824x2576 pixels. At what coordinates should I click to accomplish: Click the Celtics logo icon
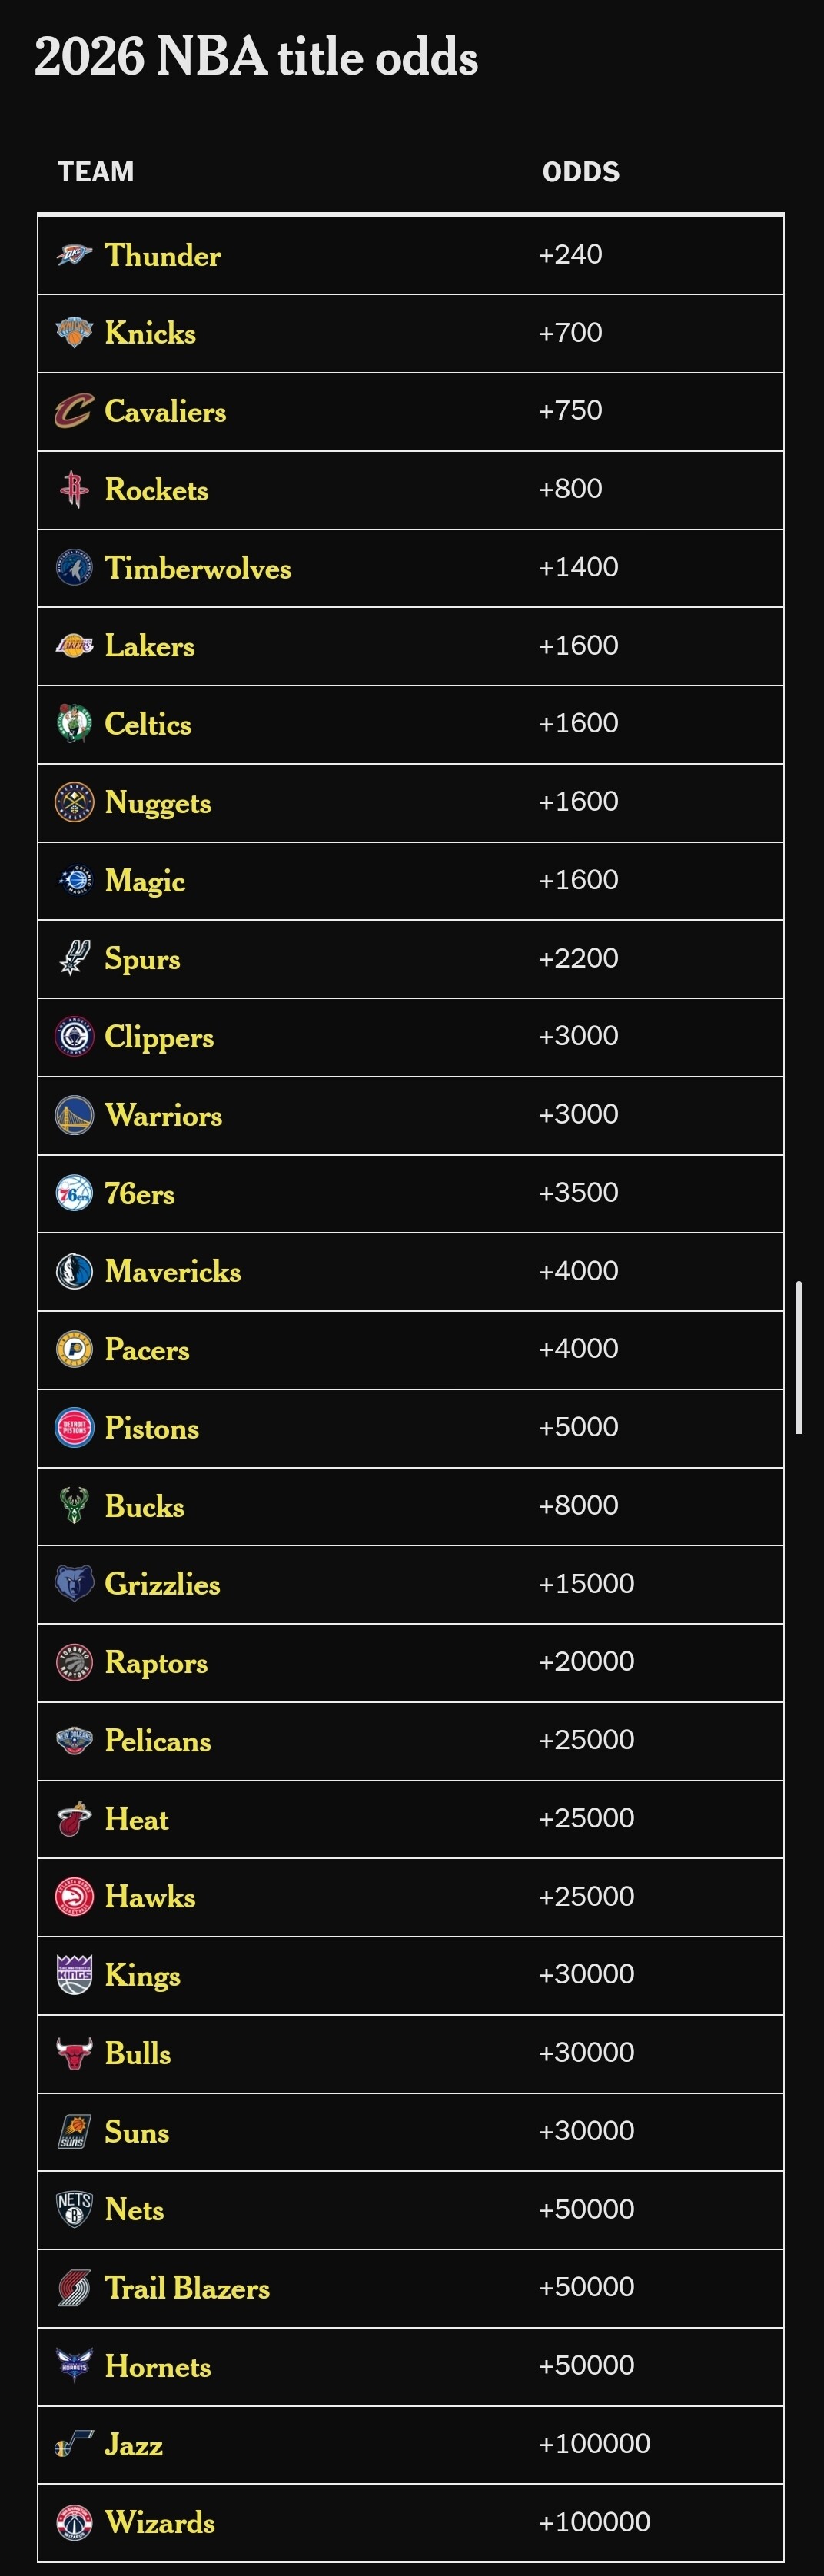[74, 724]
